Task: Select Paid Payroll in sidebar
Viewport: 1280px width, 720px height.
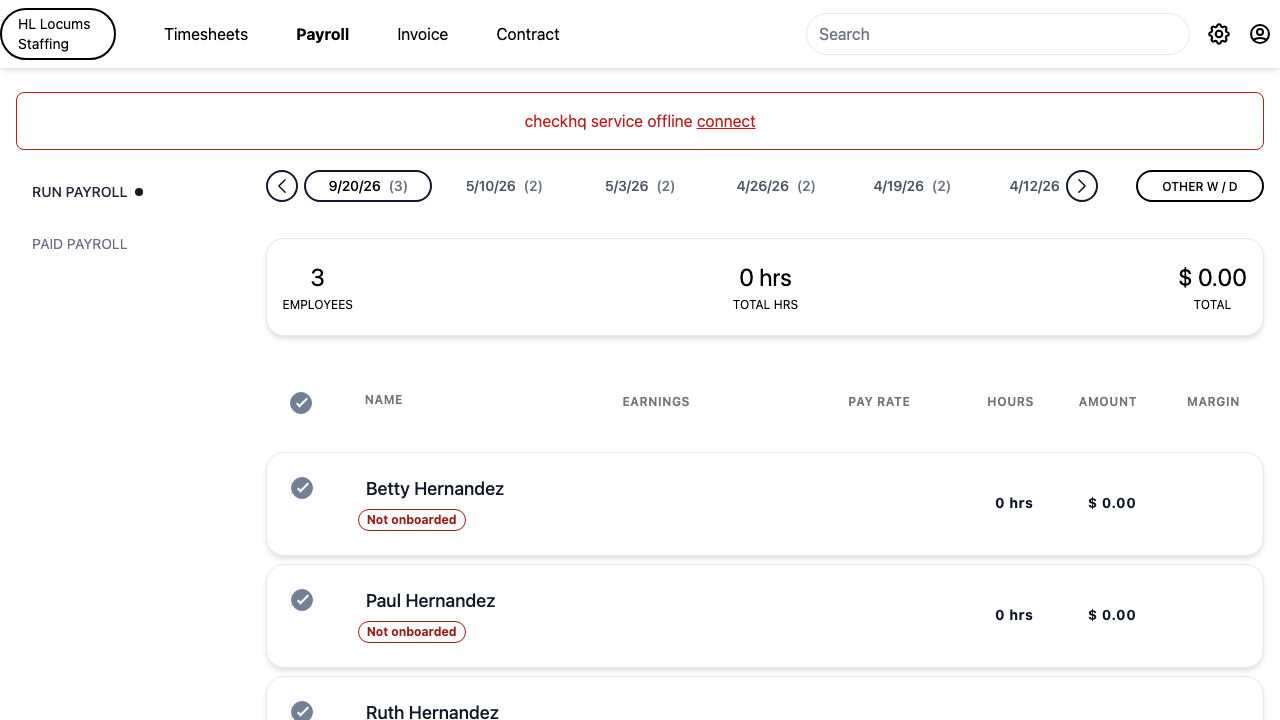Action: pyautogui.click(x=80, y=244)
